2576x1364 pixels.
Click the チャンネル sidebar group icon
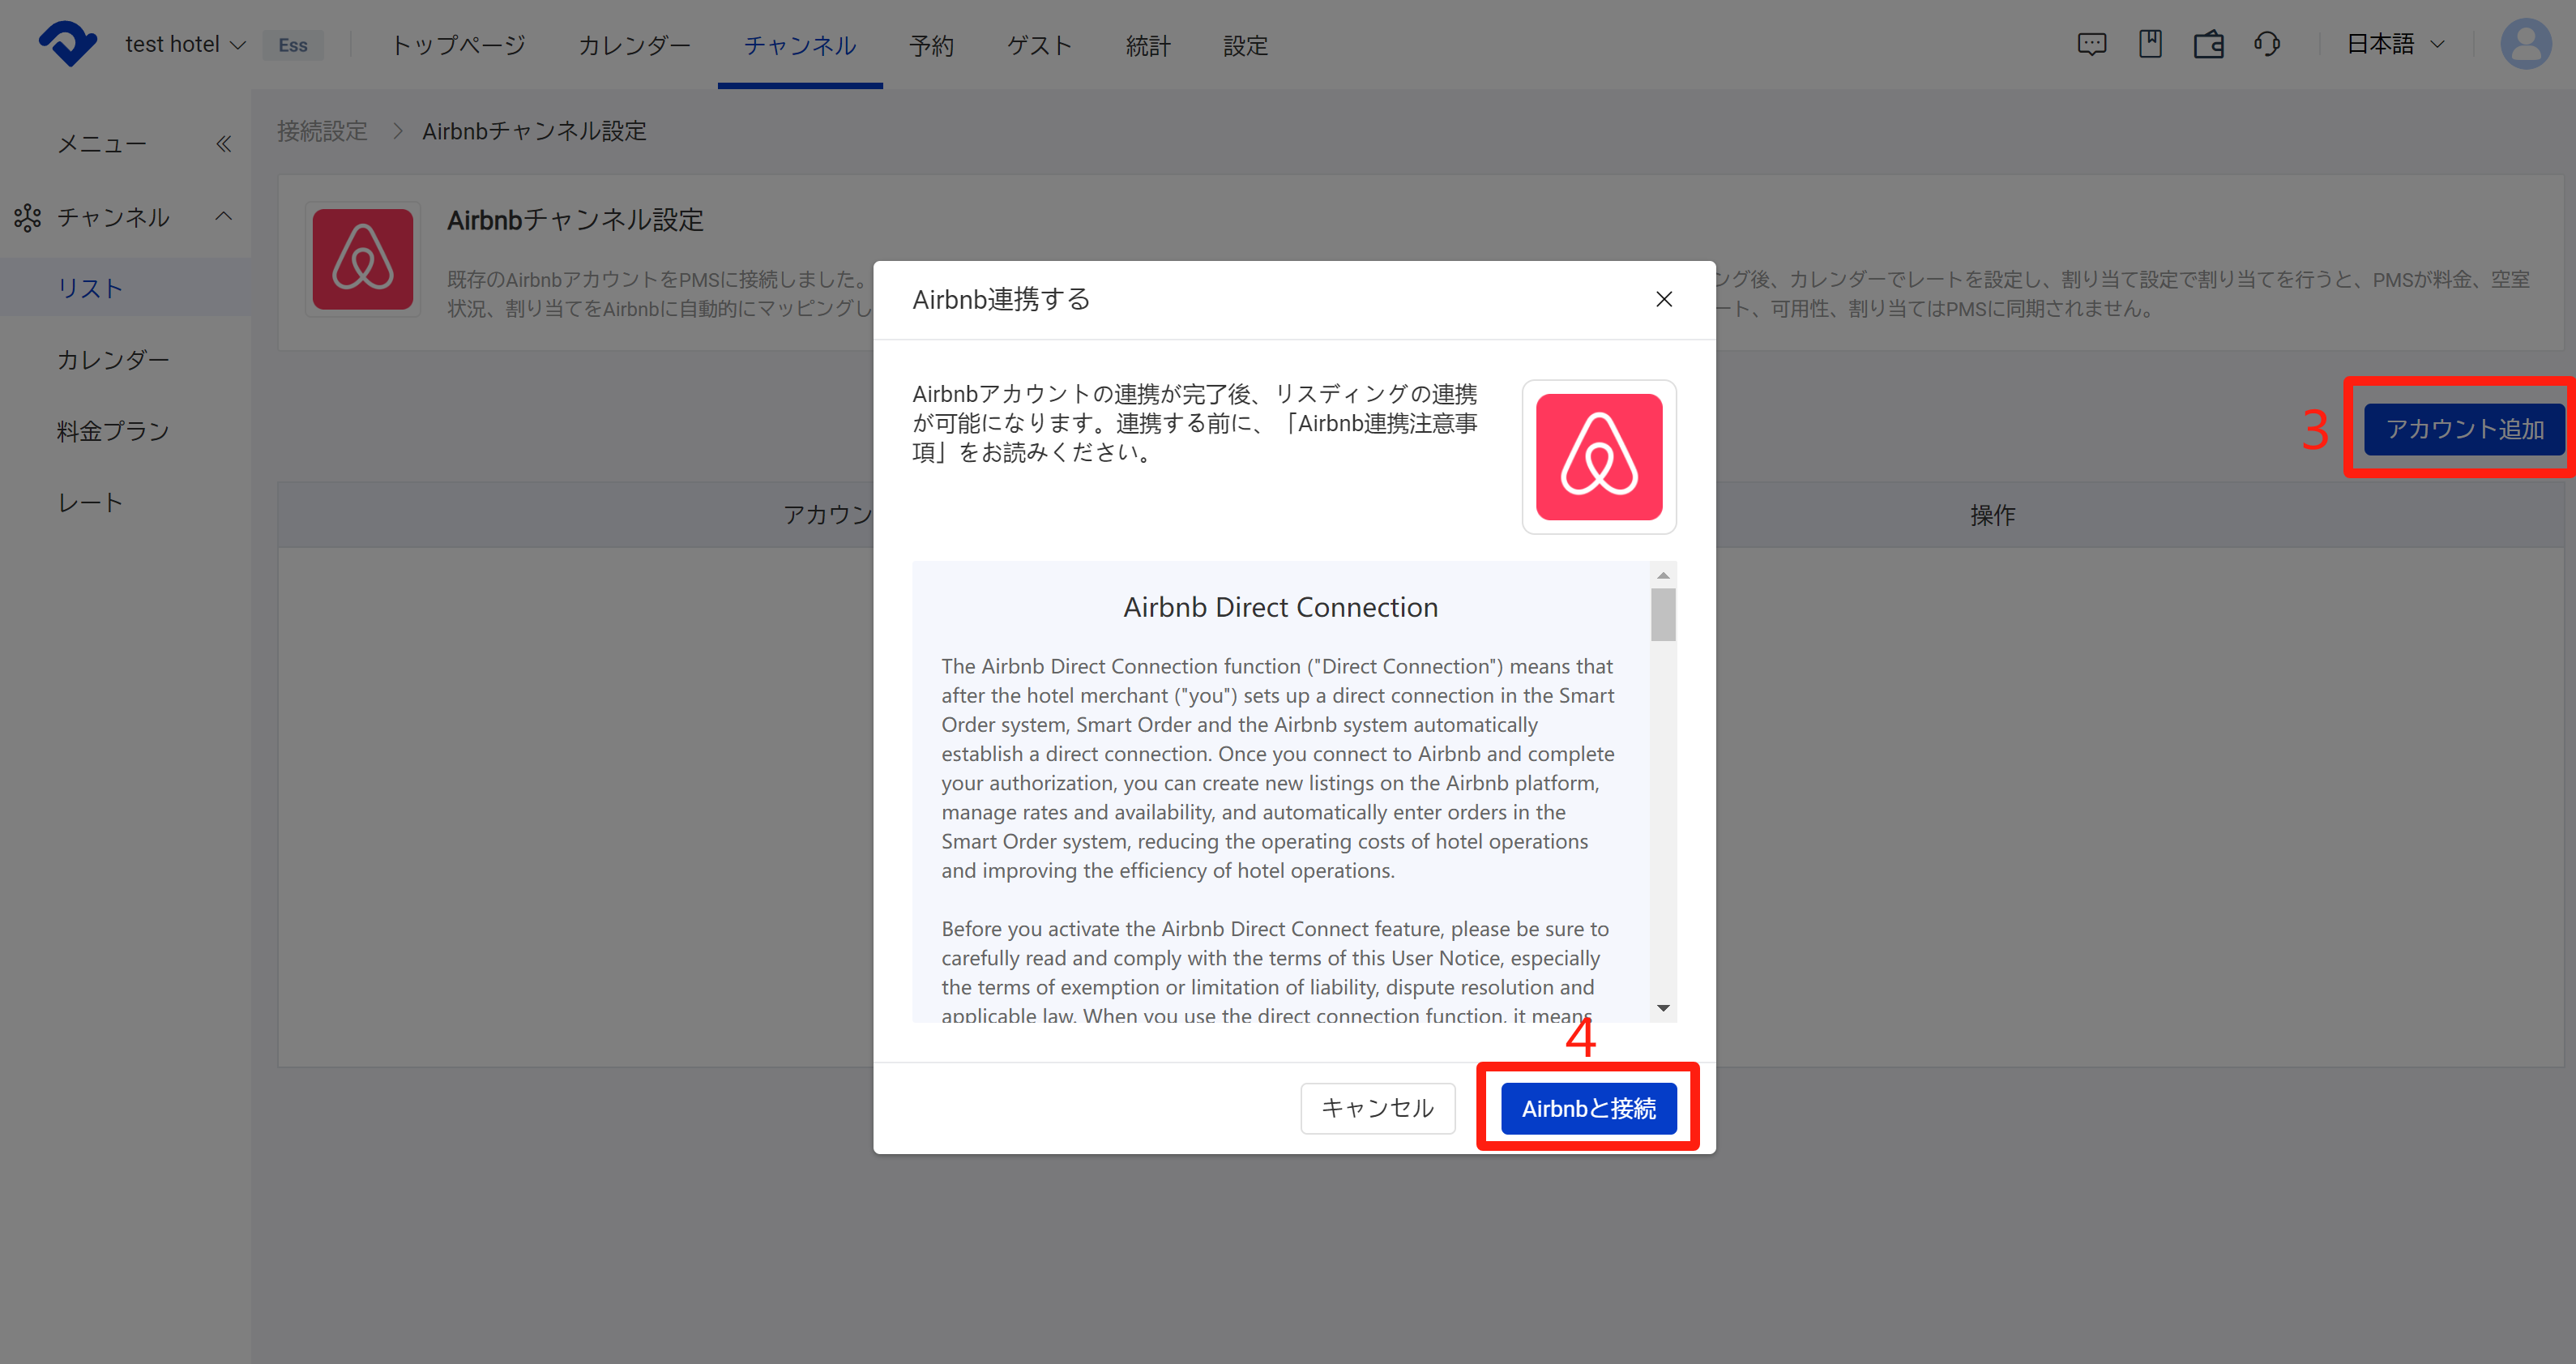(x=27, y=217)
